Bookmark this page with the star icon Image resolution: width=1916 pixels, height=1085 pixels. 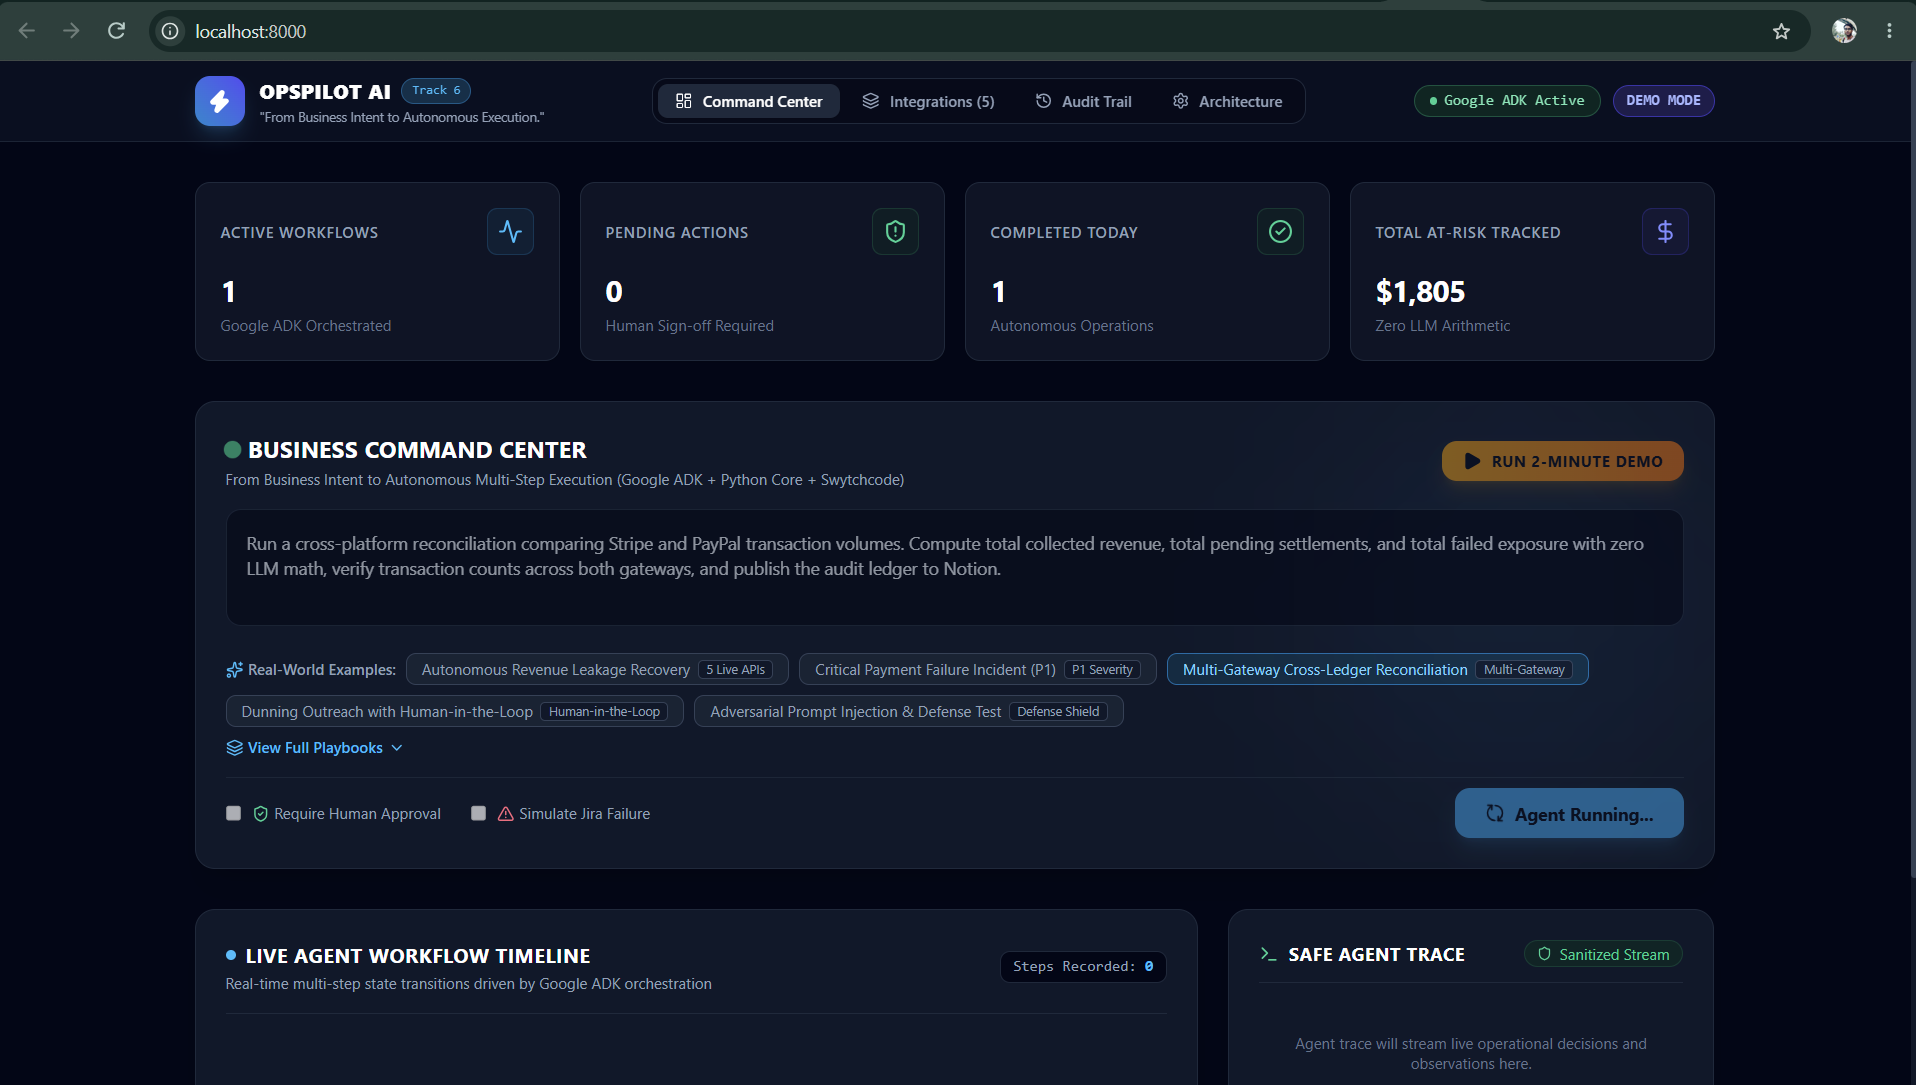click(1781, 31)
